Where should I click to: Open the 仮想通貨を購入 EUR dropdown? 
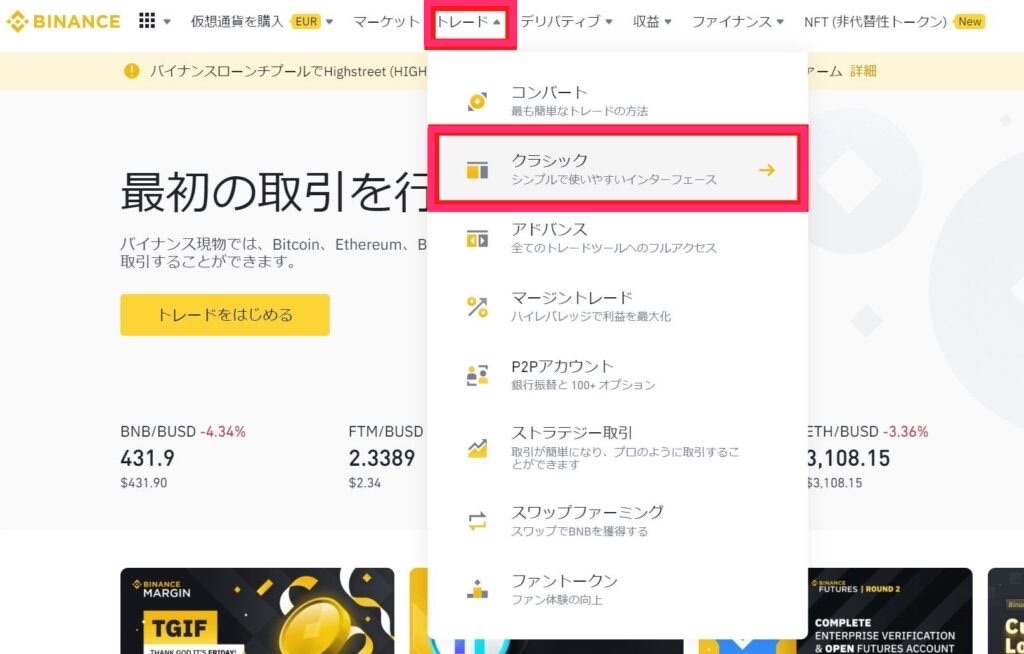[x=262, y=22]
